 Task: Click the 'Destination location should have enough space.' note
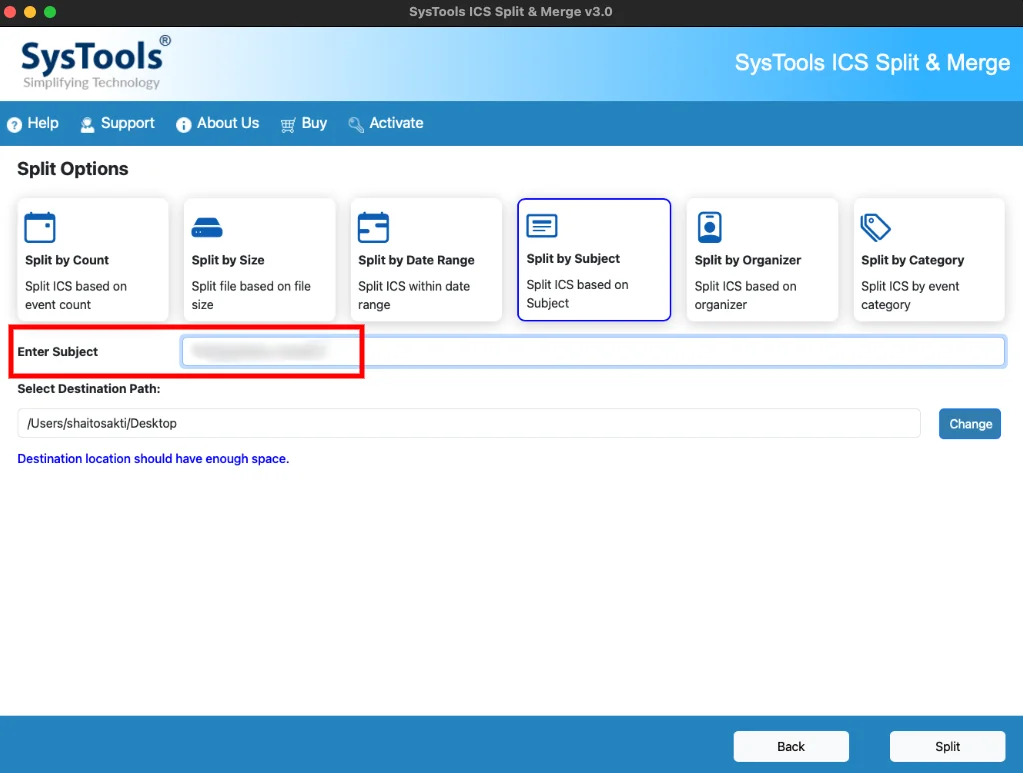click(153, 459)
